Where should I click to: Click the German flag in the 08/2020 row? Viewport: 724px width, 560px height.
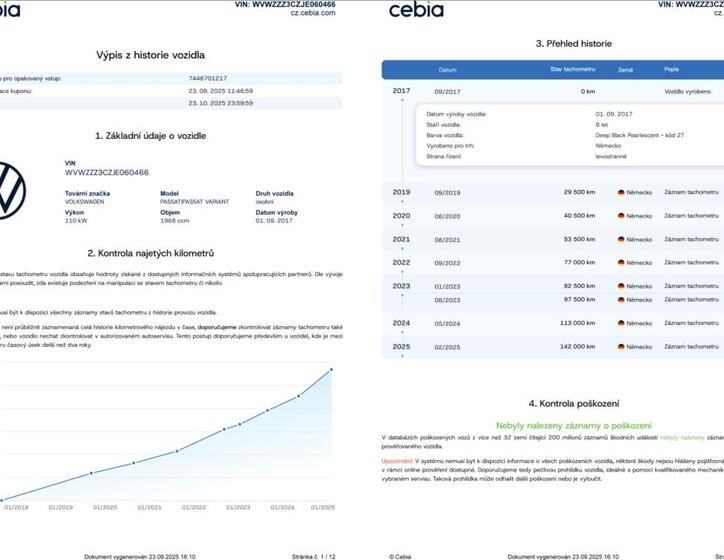pos(621,216)
